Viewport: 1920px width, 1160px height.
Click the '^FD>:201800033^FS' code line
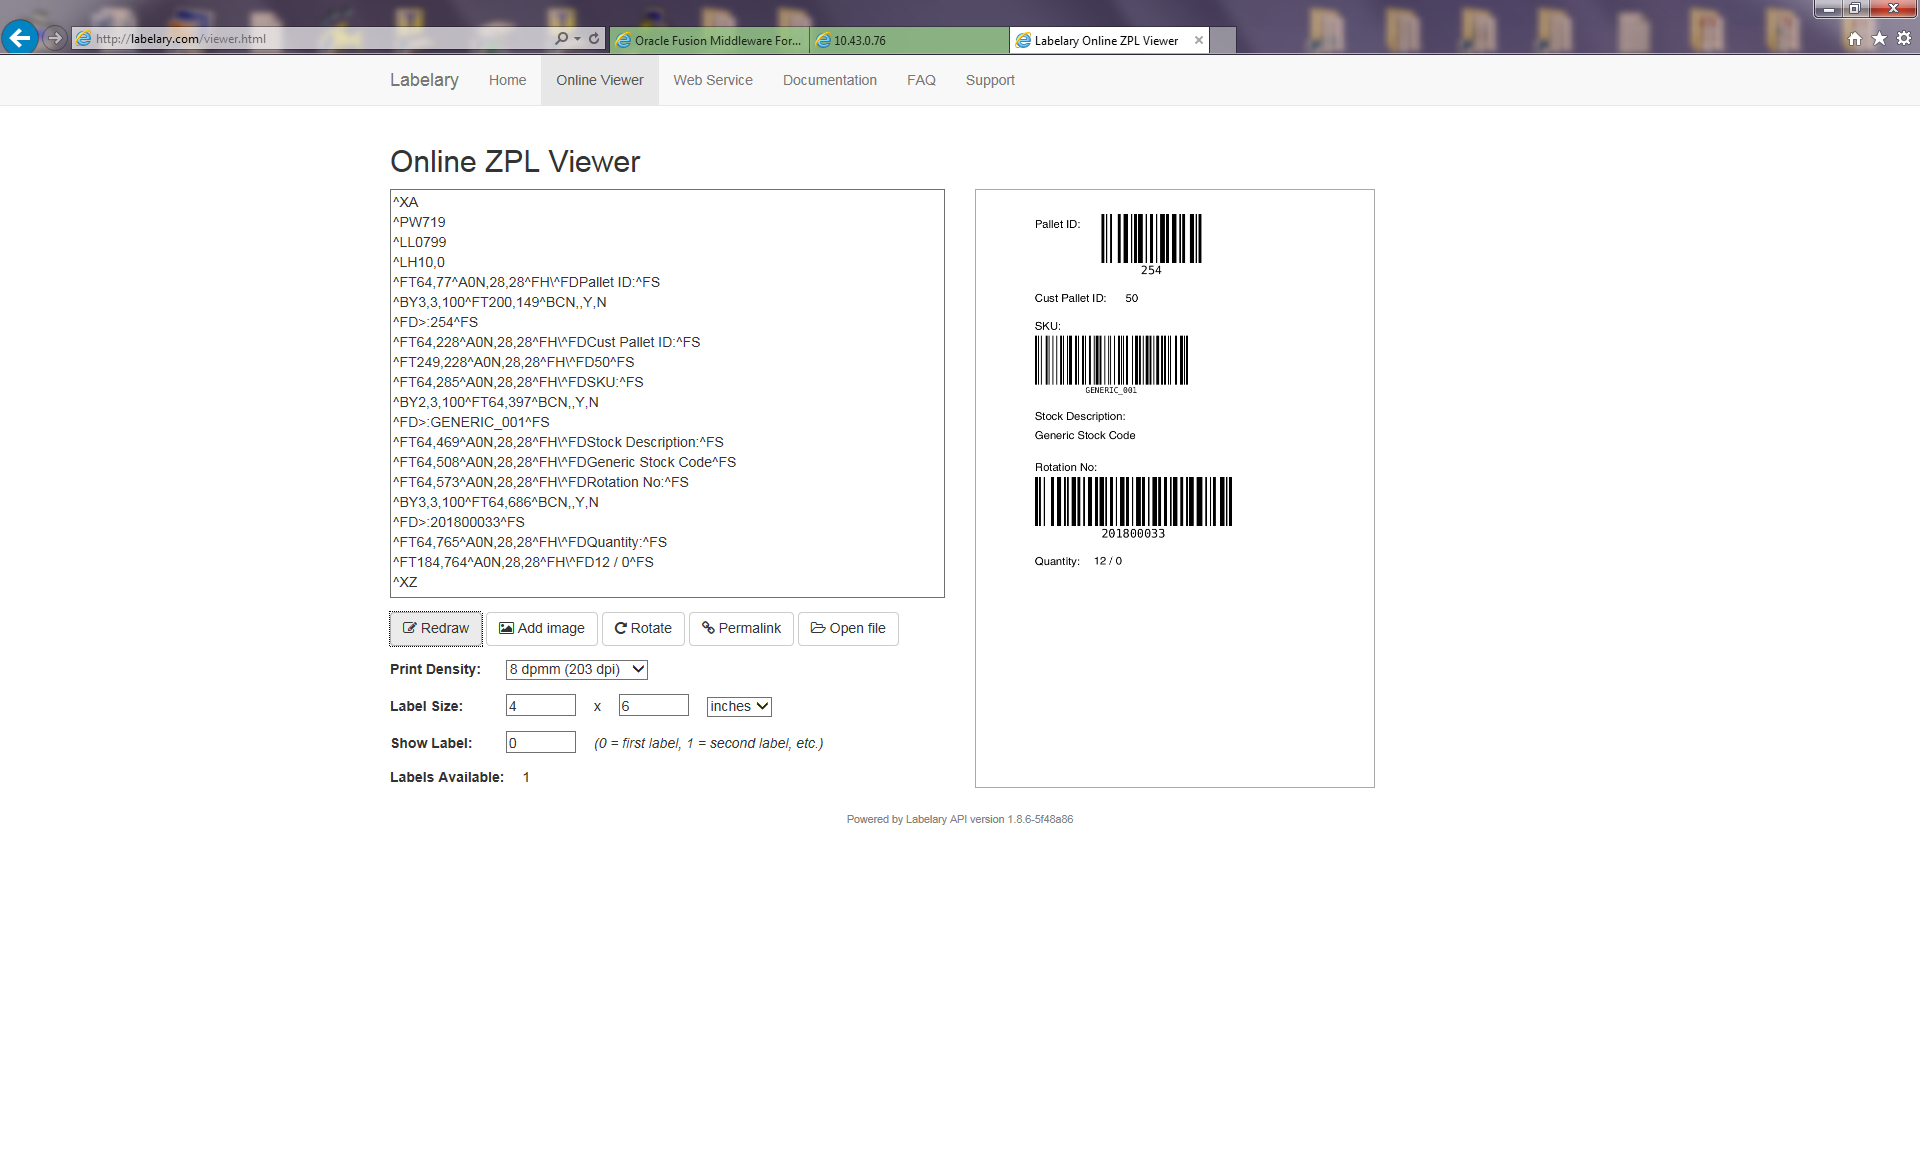point(459,522)
